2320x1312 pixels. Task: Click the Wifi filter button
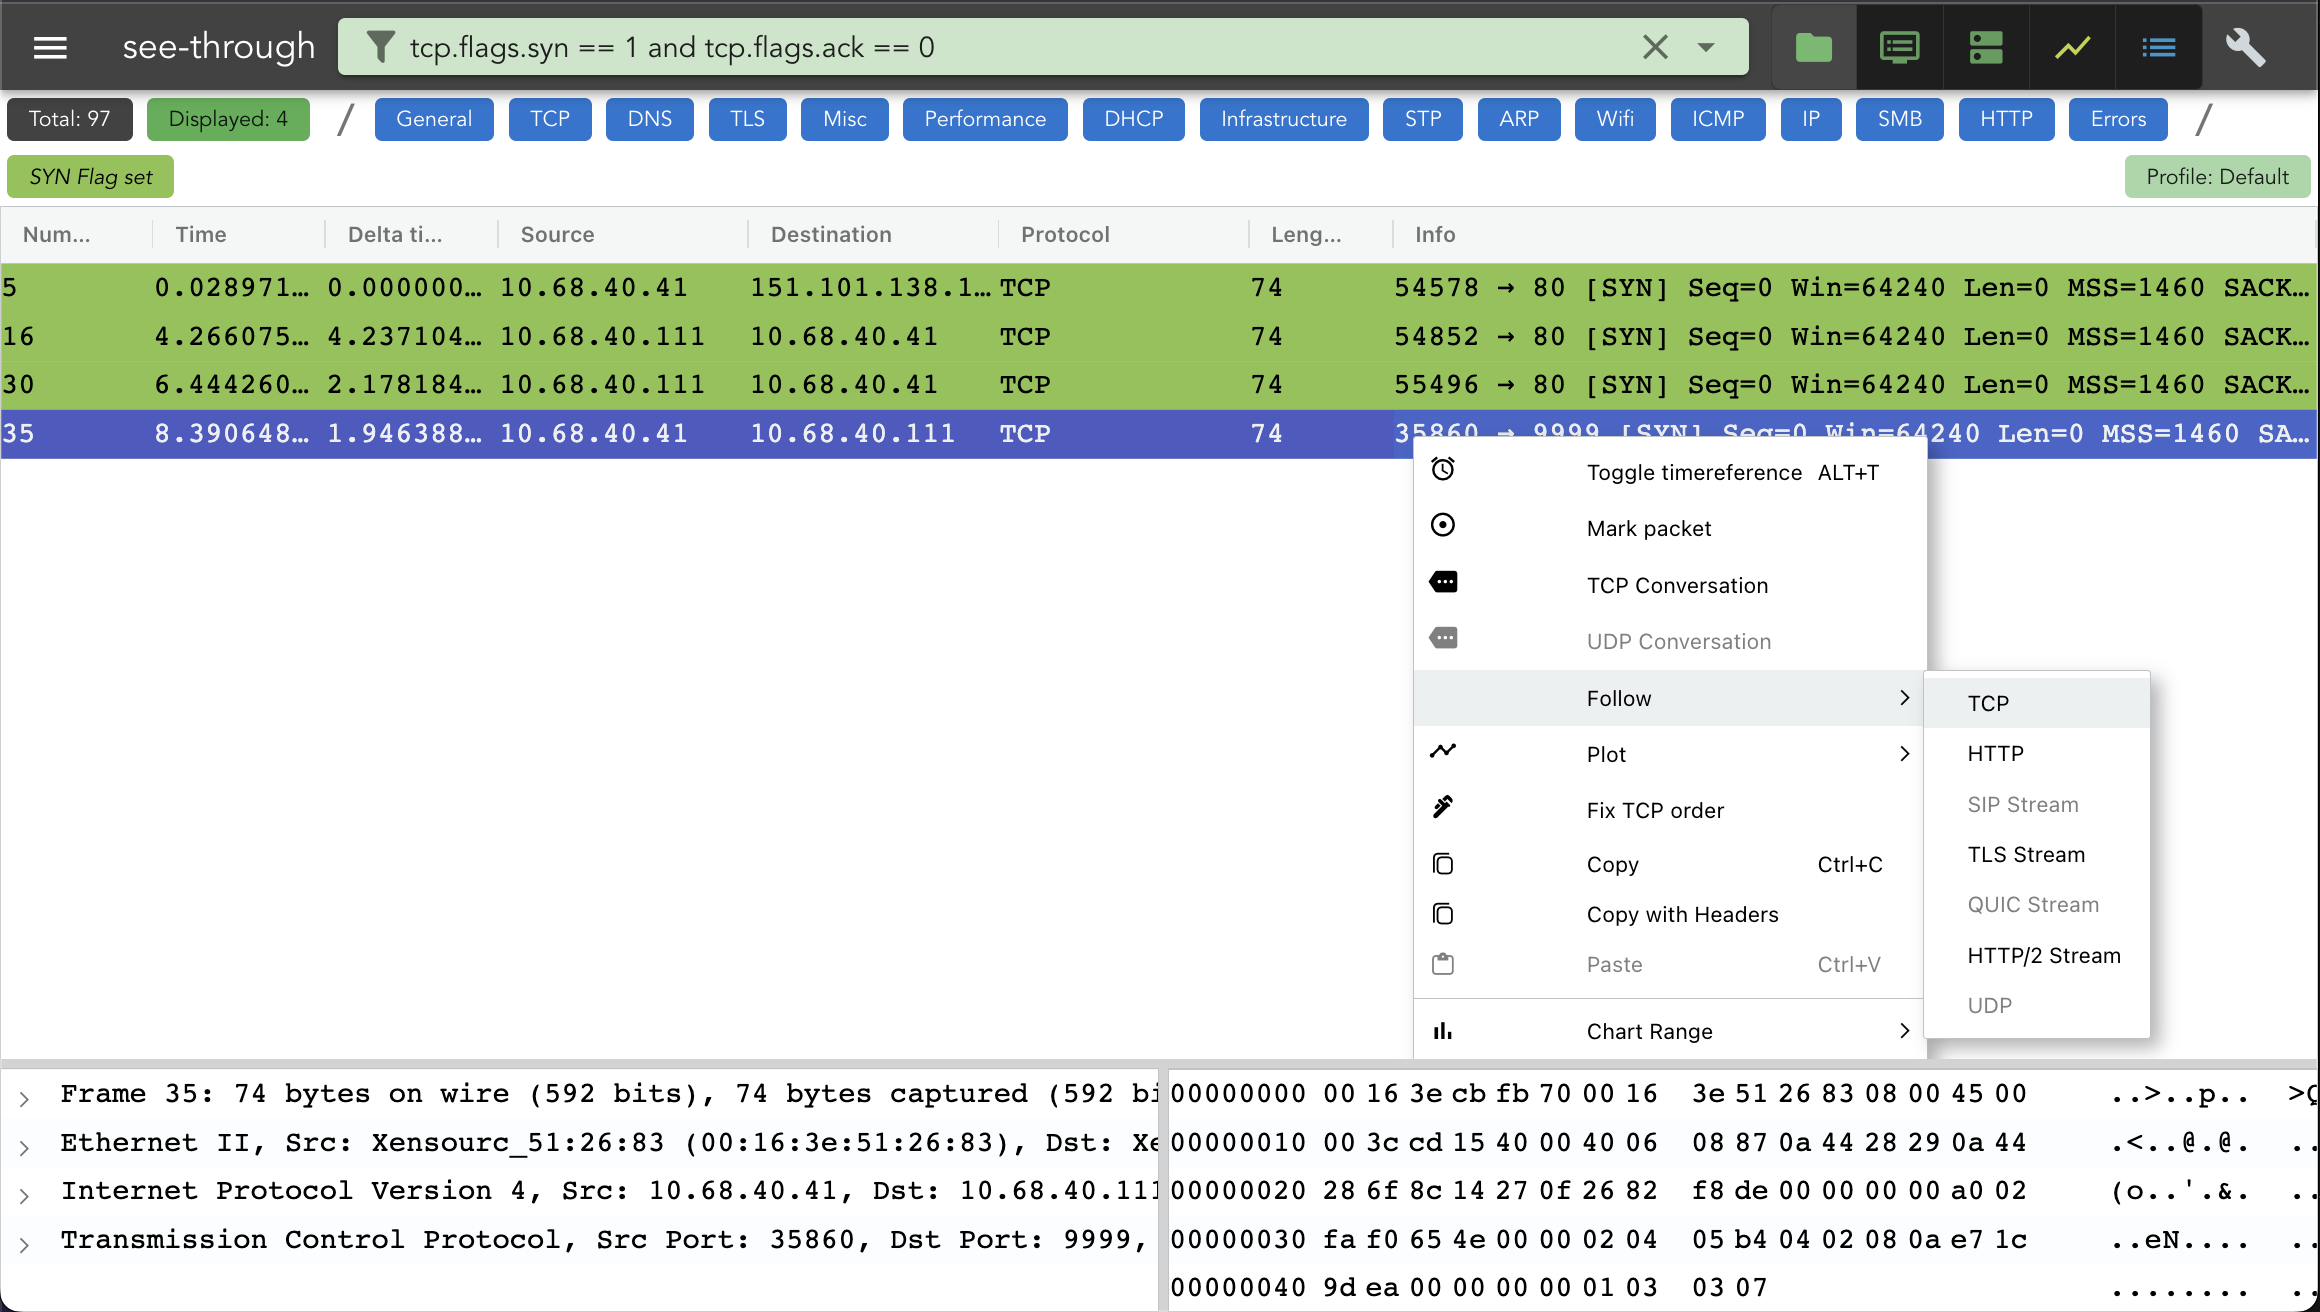coord(1615,119)
